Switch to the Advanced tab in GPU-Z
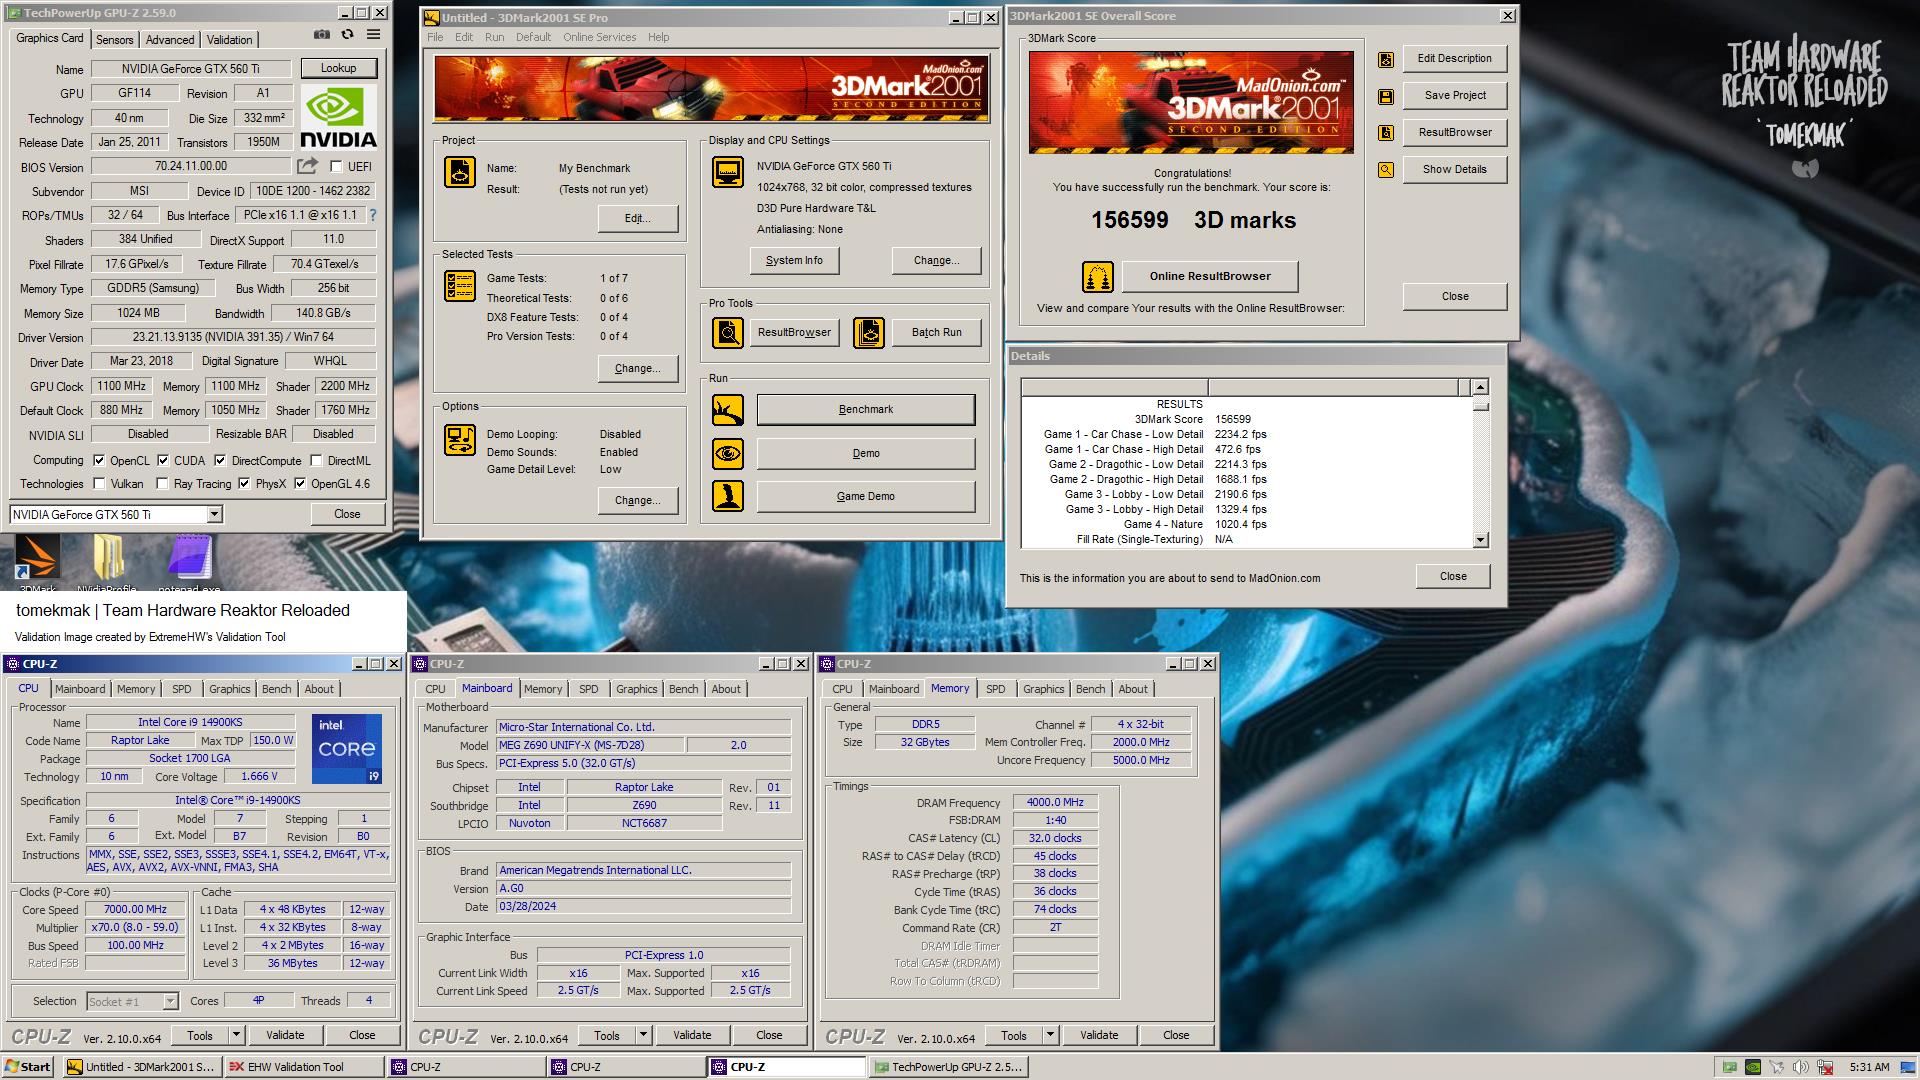 (170, 40)
